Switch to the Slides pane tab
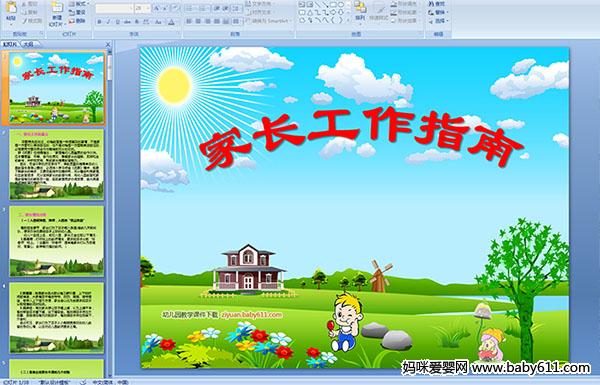This screenshot has height=385, width=600. 10,44
